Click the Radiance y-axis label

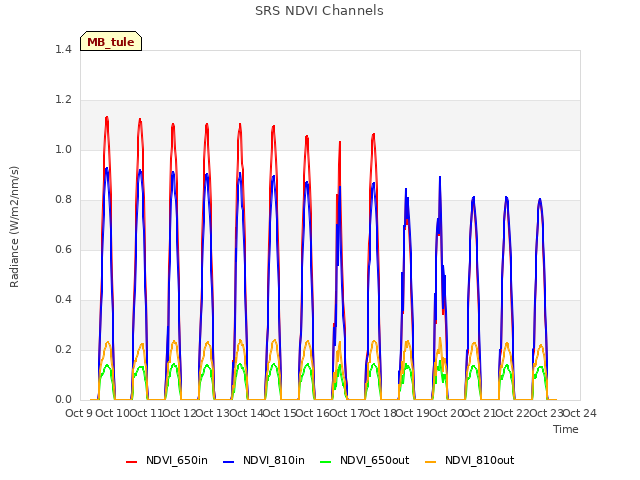(x=14, y=227)
